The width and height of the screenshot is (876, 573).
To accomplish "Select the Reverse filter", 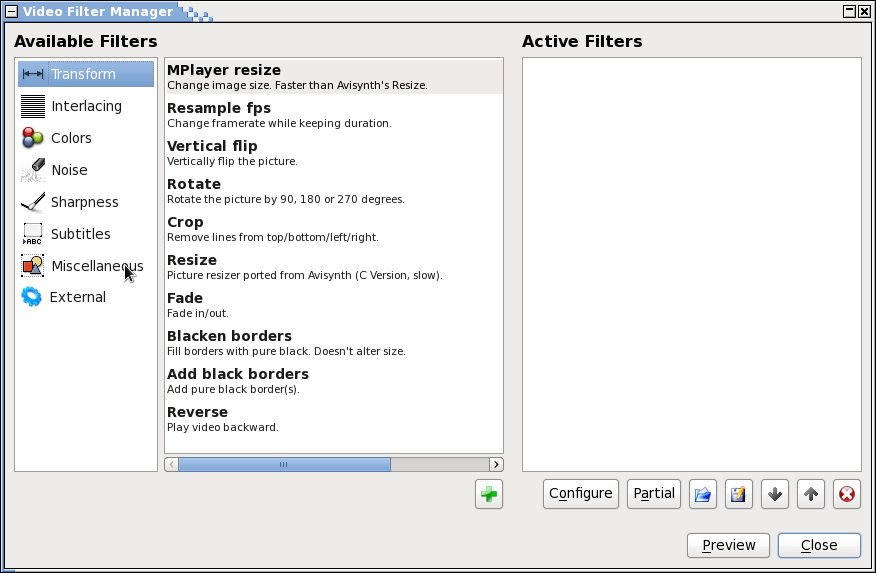I will (334, 419).
